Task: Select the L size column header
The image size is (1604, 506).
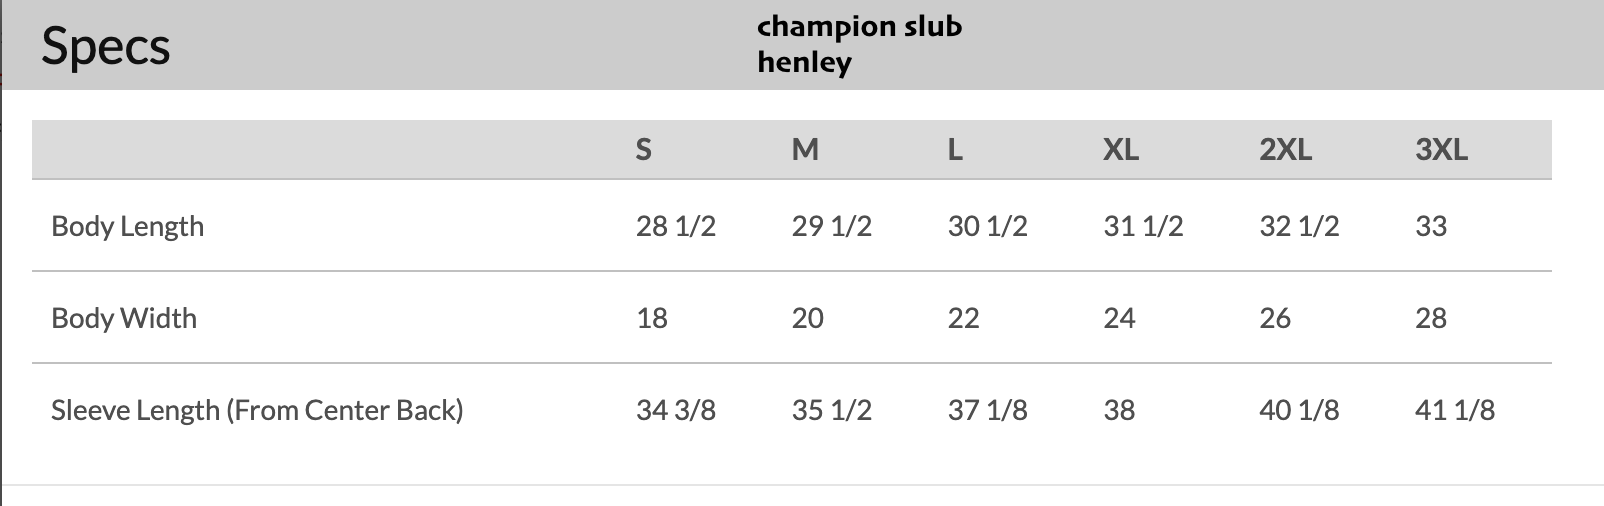Action: pyautogui.click(x=955, y=150)
